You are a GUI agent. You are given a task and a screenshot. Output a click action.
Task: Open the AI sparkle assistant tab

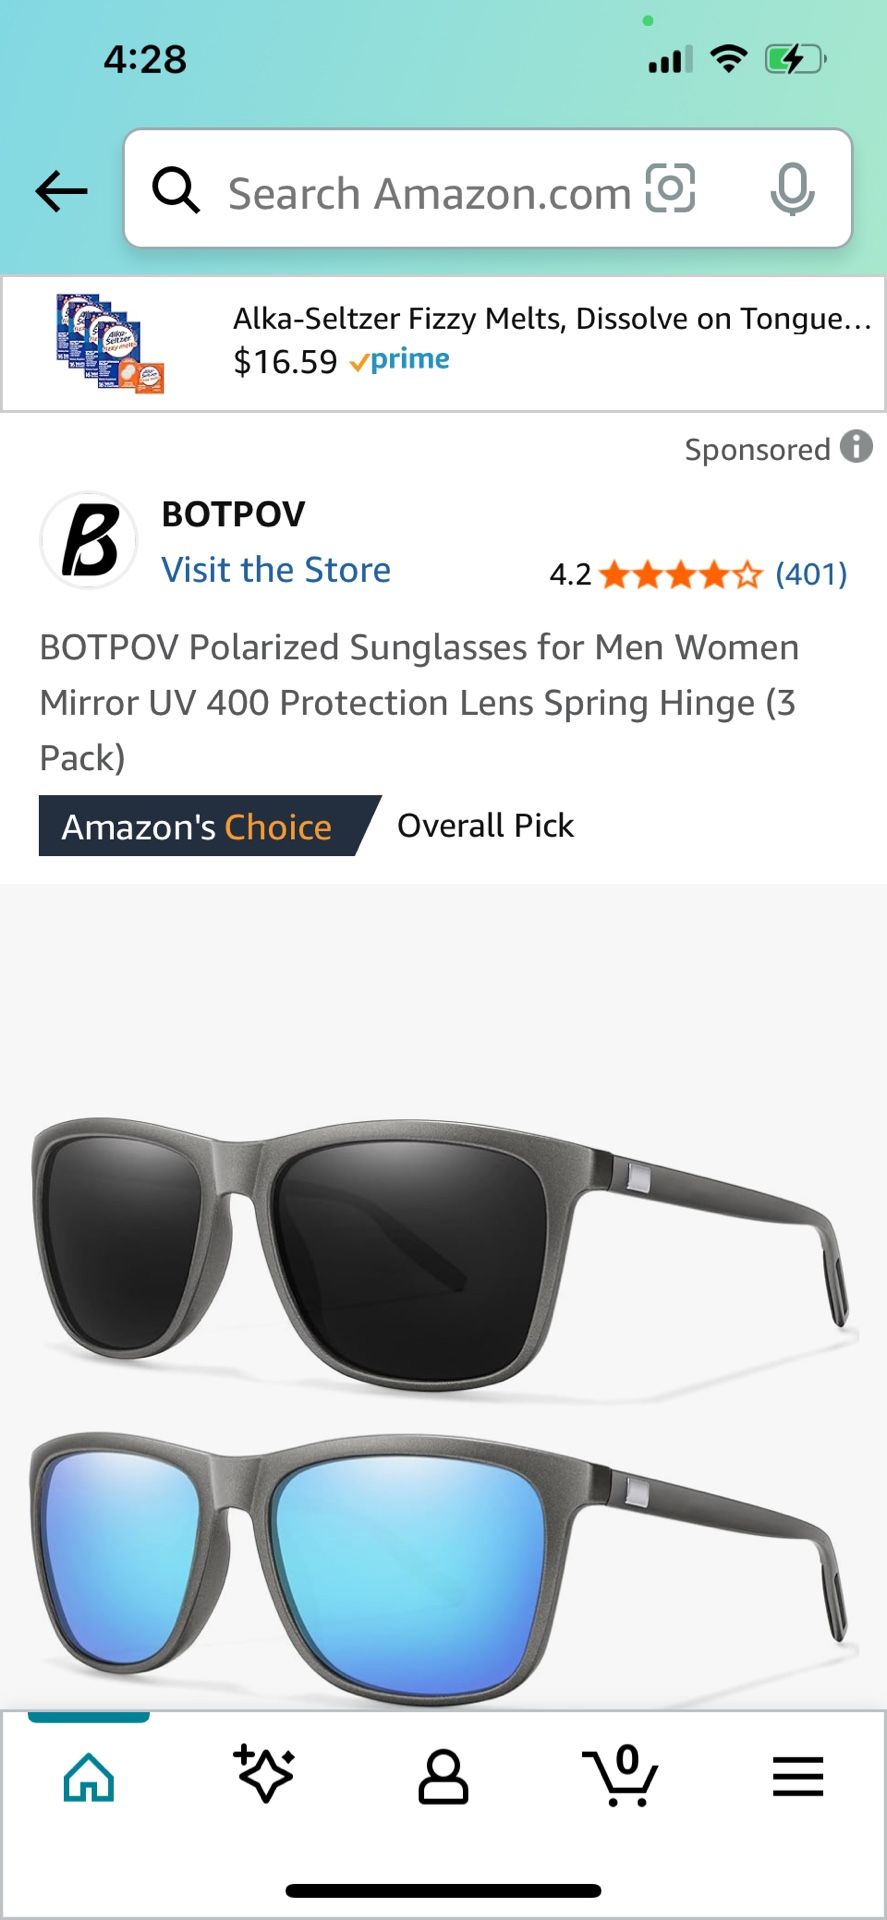point(265,1775)
